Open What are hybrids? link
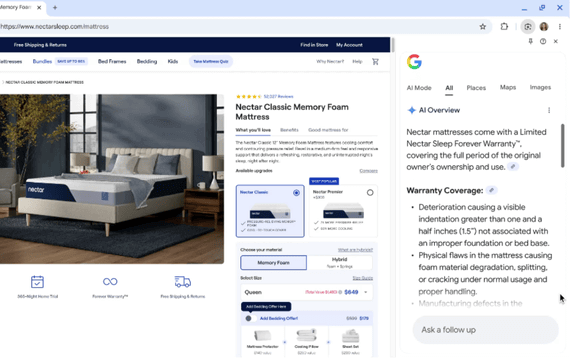Viewport: 570px width, 360px height. click(x=355, y=250)
